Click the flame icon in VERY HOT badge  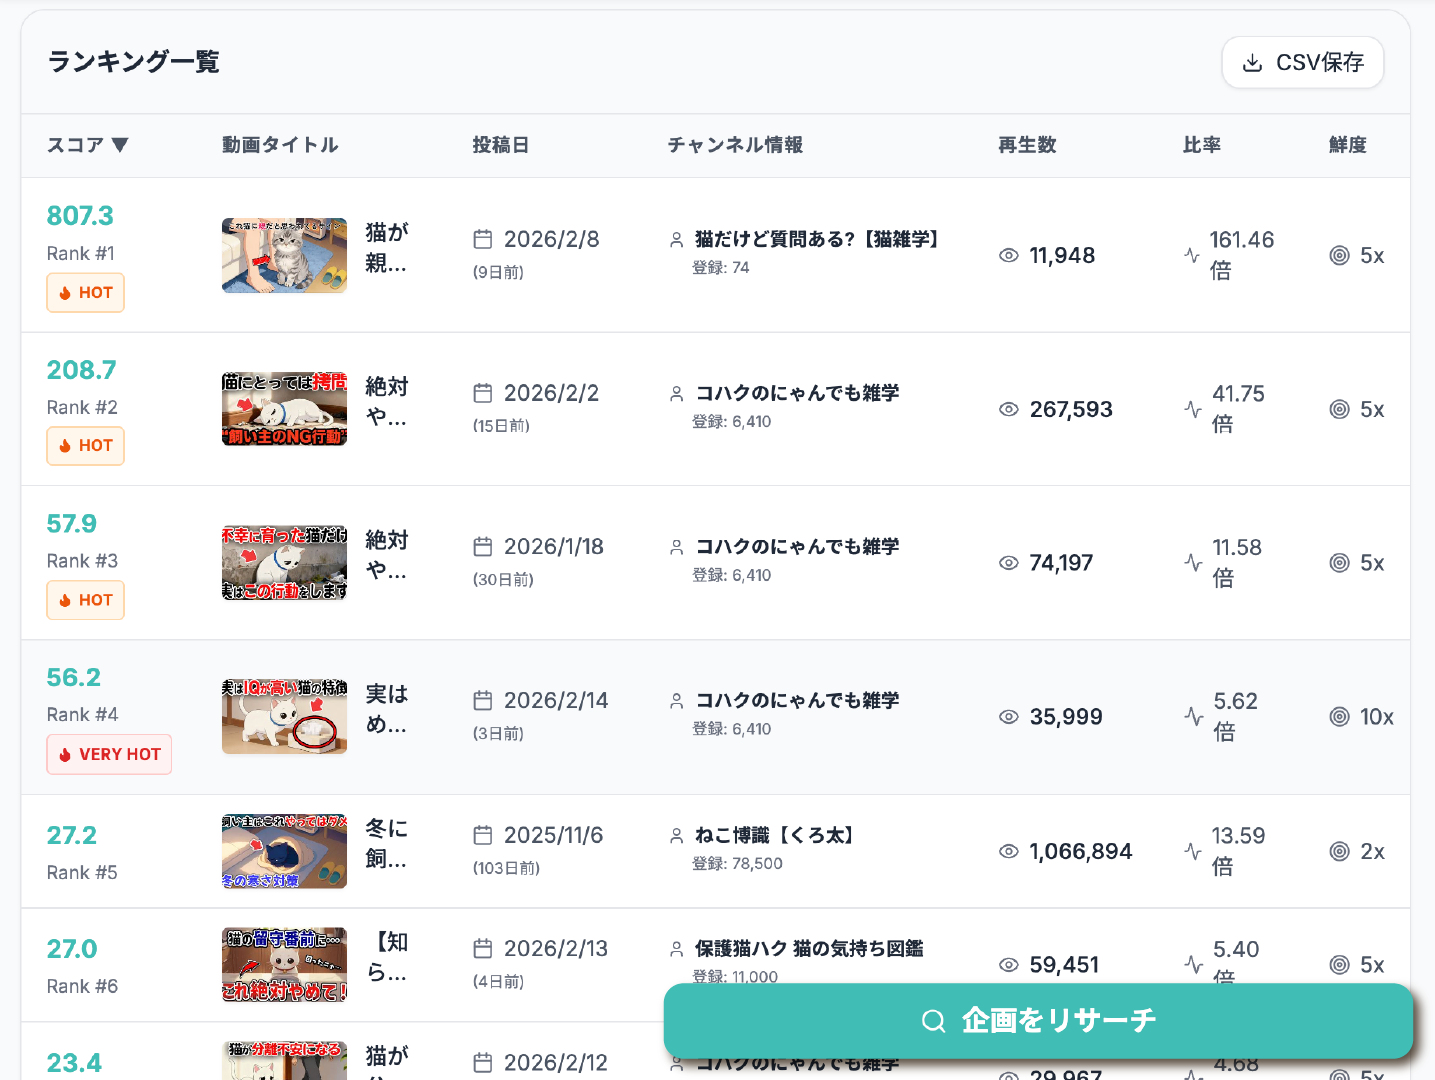coord(65,755)
